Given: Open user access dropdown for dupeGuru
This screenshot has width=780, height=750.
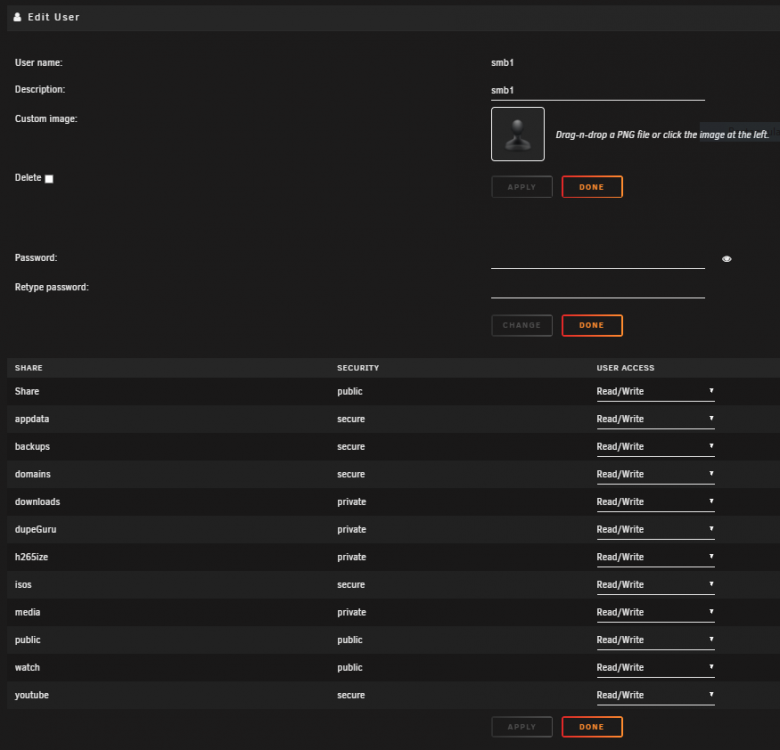Looking at the screenshot, I should pos(655,529).
